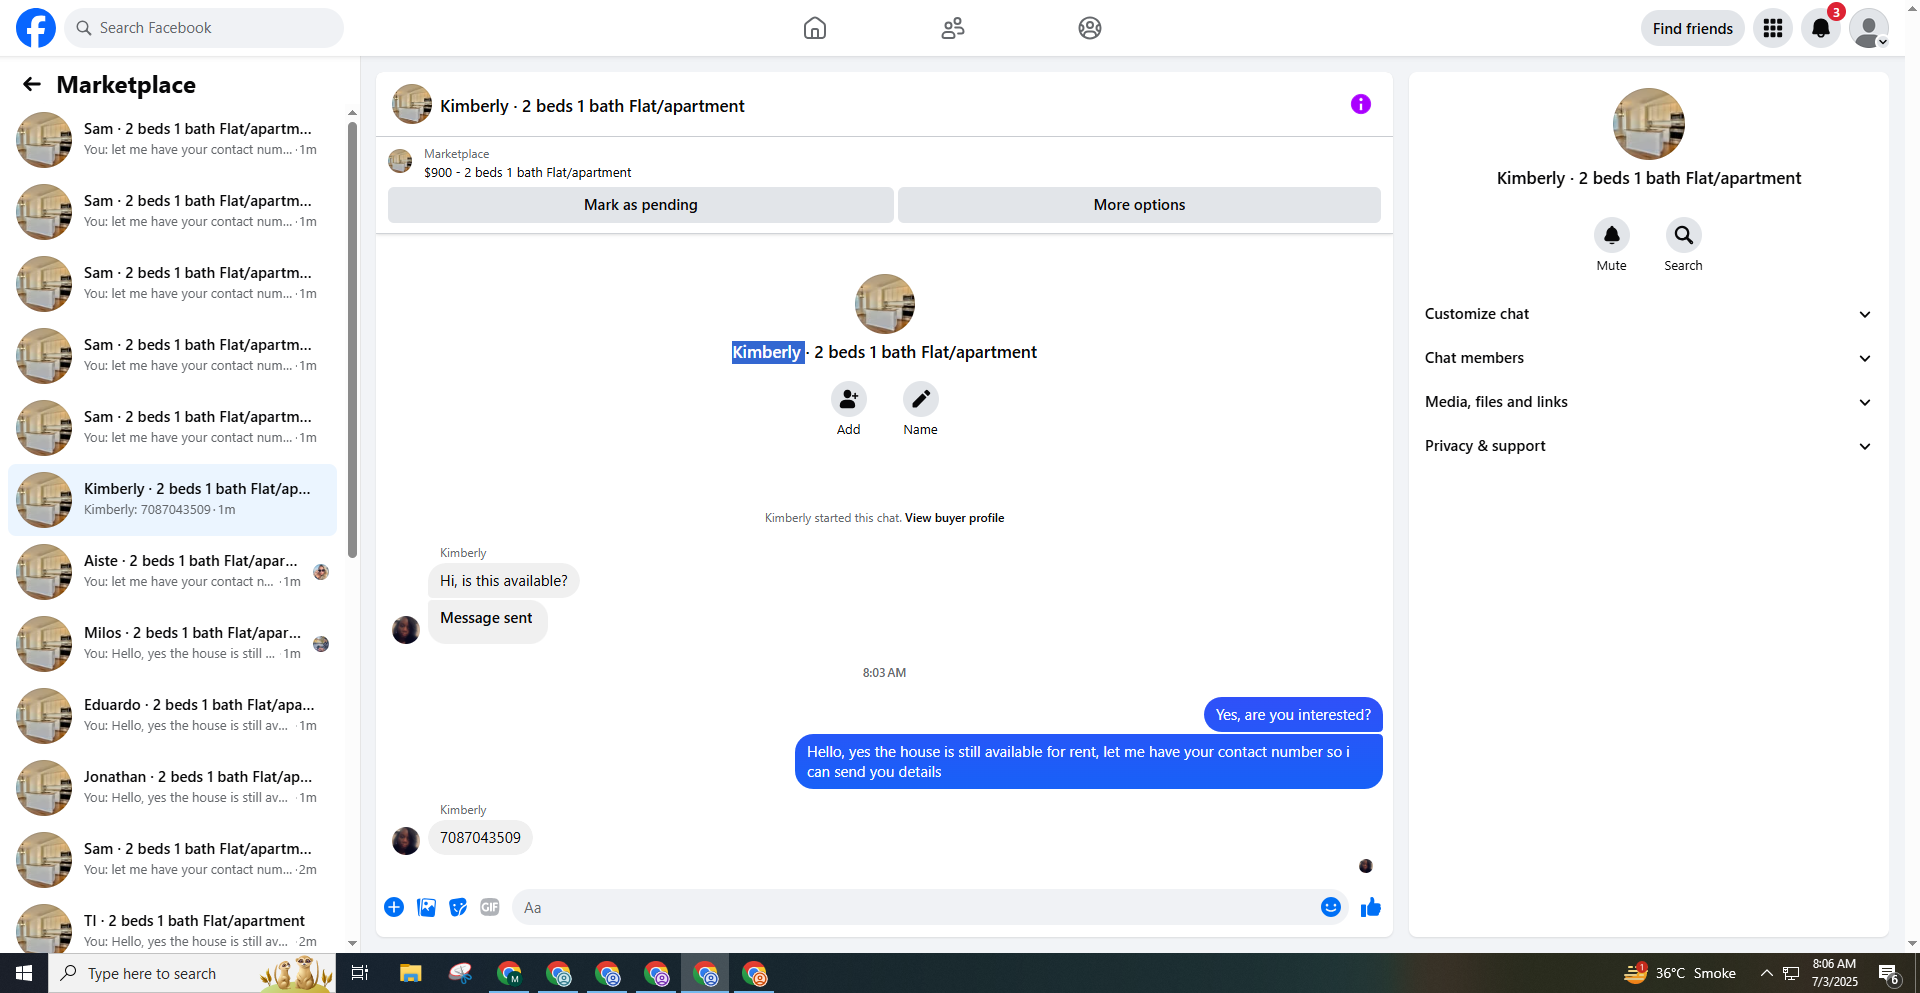The width and height of the screenshot is (1920, 993).
Task: Click the weather widget showing 36°C Smoke
Action: pos(1680,973)
